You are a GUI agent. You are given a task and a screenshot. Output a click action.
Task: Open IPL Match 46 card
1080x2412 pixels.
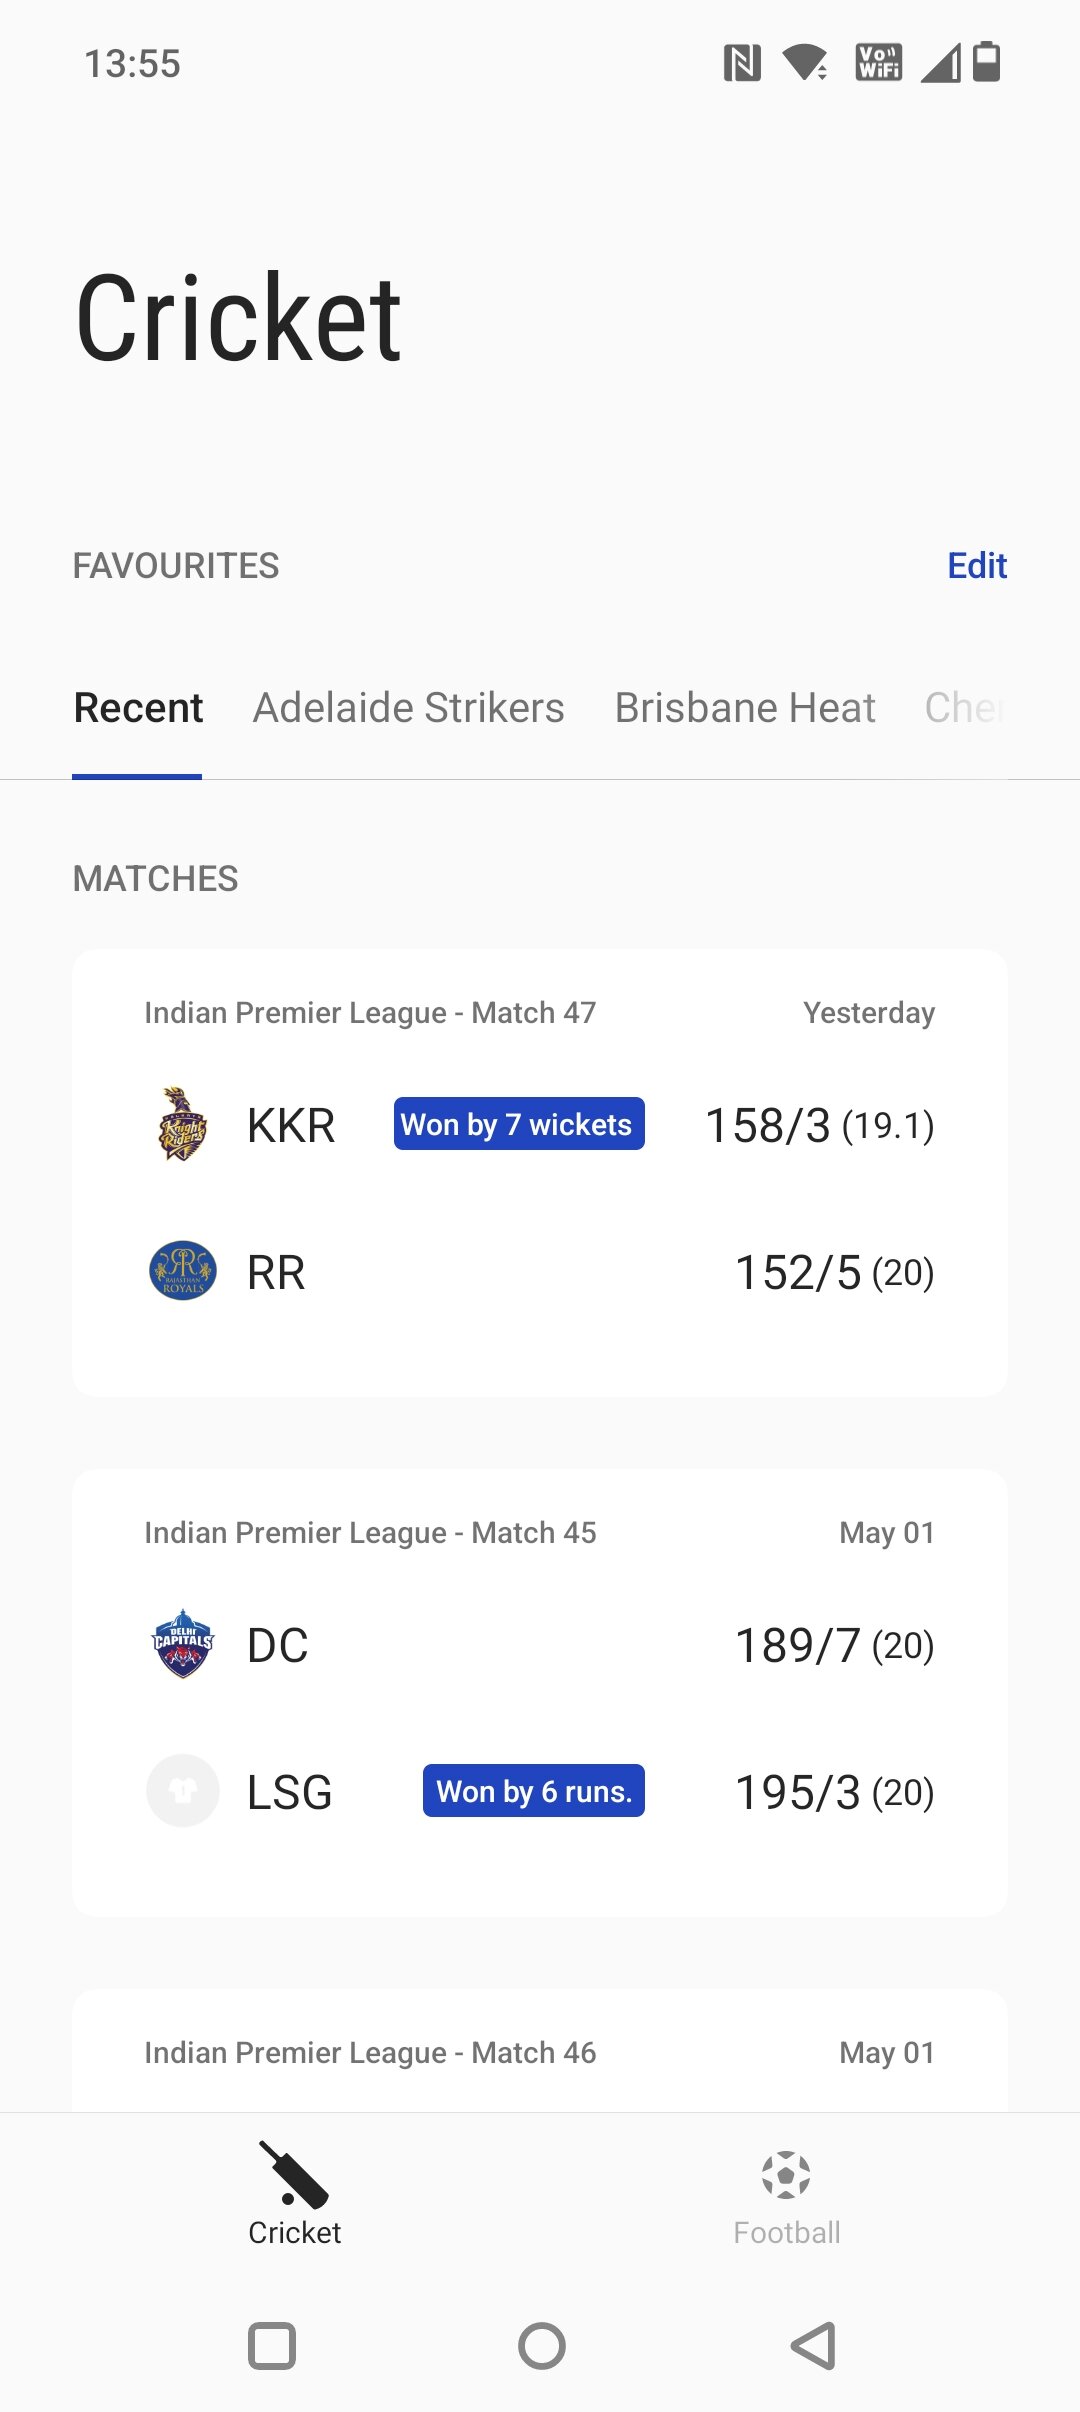coord(540,2052)
